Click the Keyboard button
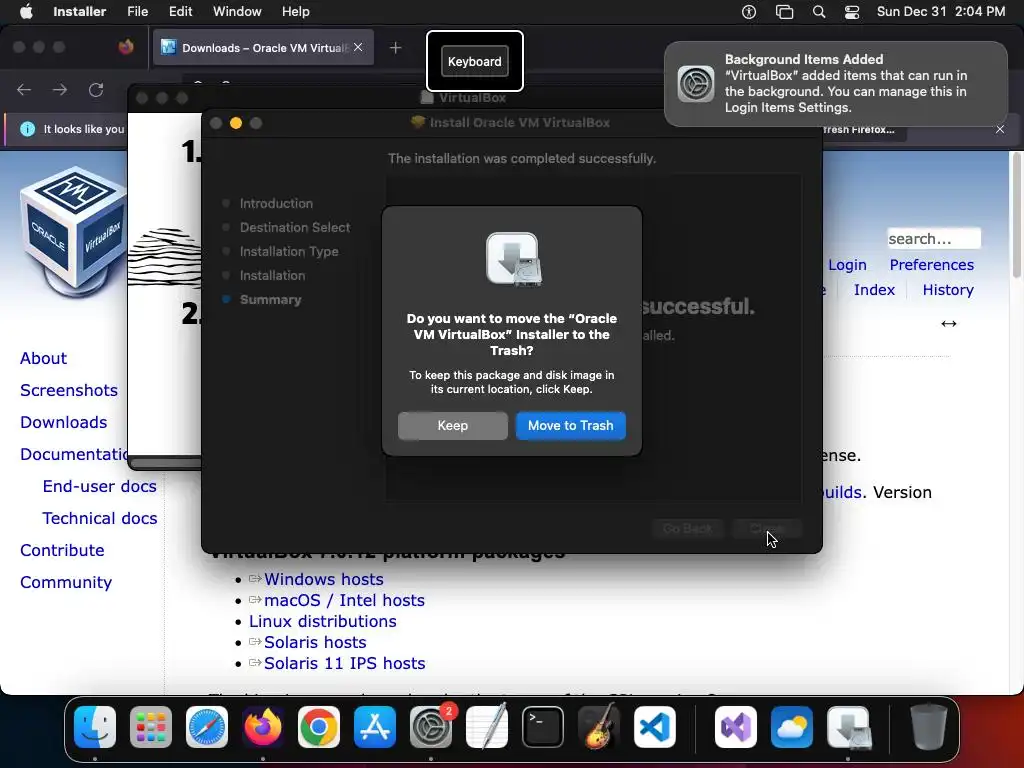This screenshot has height=768, width=1024. (x=475, y=61)
